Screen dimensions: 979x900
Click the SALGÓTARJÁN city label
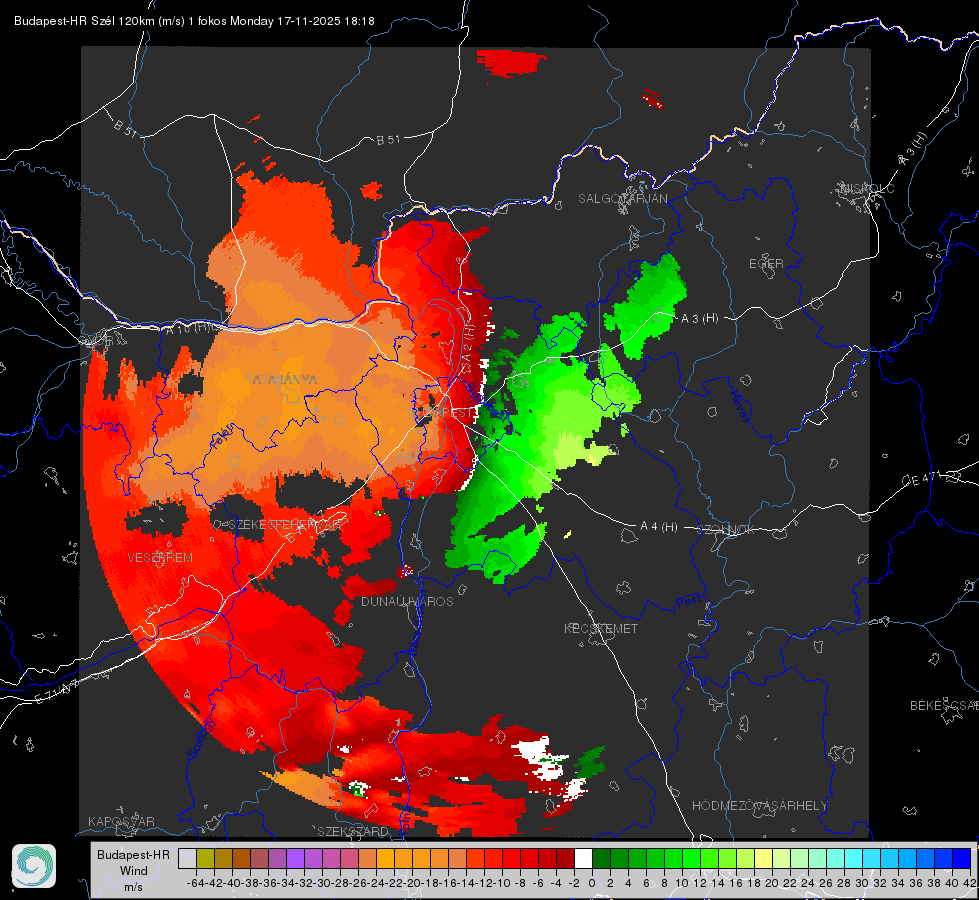coord(622,199)
